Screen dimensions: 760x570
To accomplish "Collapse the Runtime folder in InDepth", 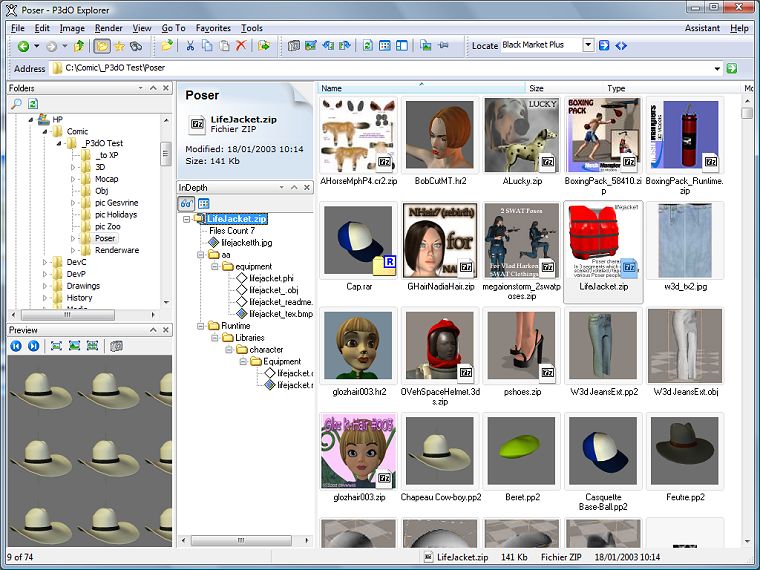I will [200, 326].
